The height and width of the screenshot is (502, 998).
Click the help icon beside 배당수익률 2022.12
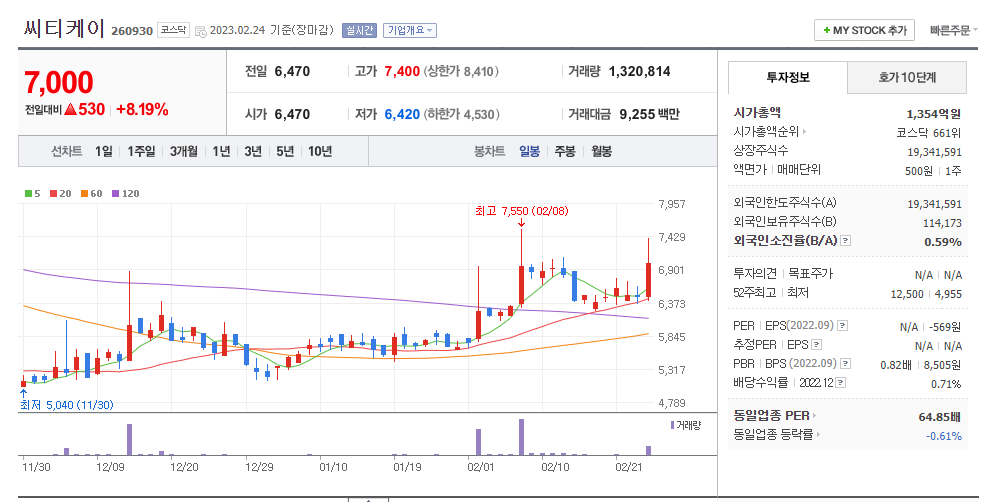pyautogui.click(x=840, y=383)
